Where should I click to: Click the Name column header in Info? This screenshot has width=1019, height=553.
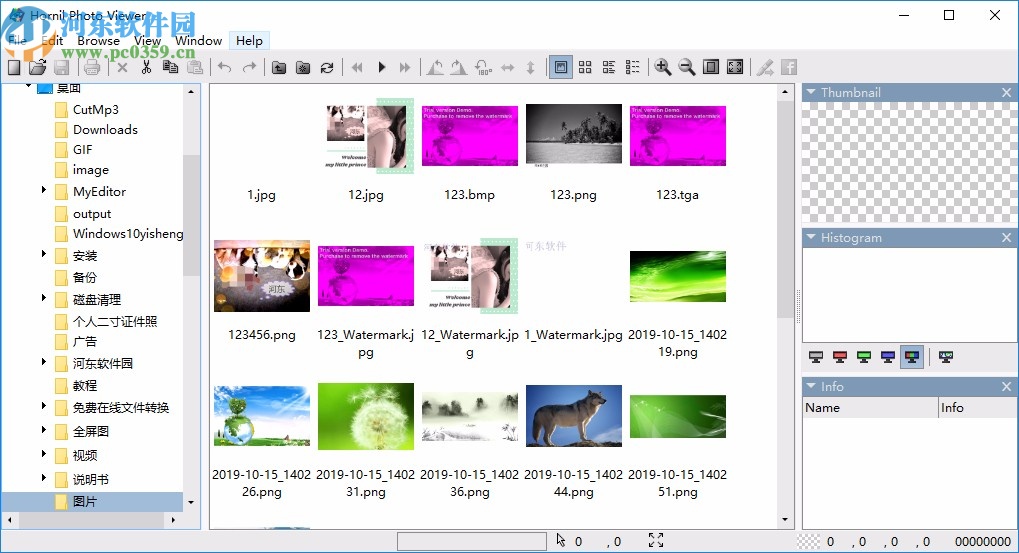coord(870,407)
